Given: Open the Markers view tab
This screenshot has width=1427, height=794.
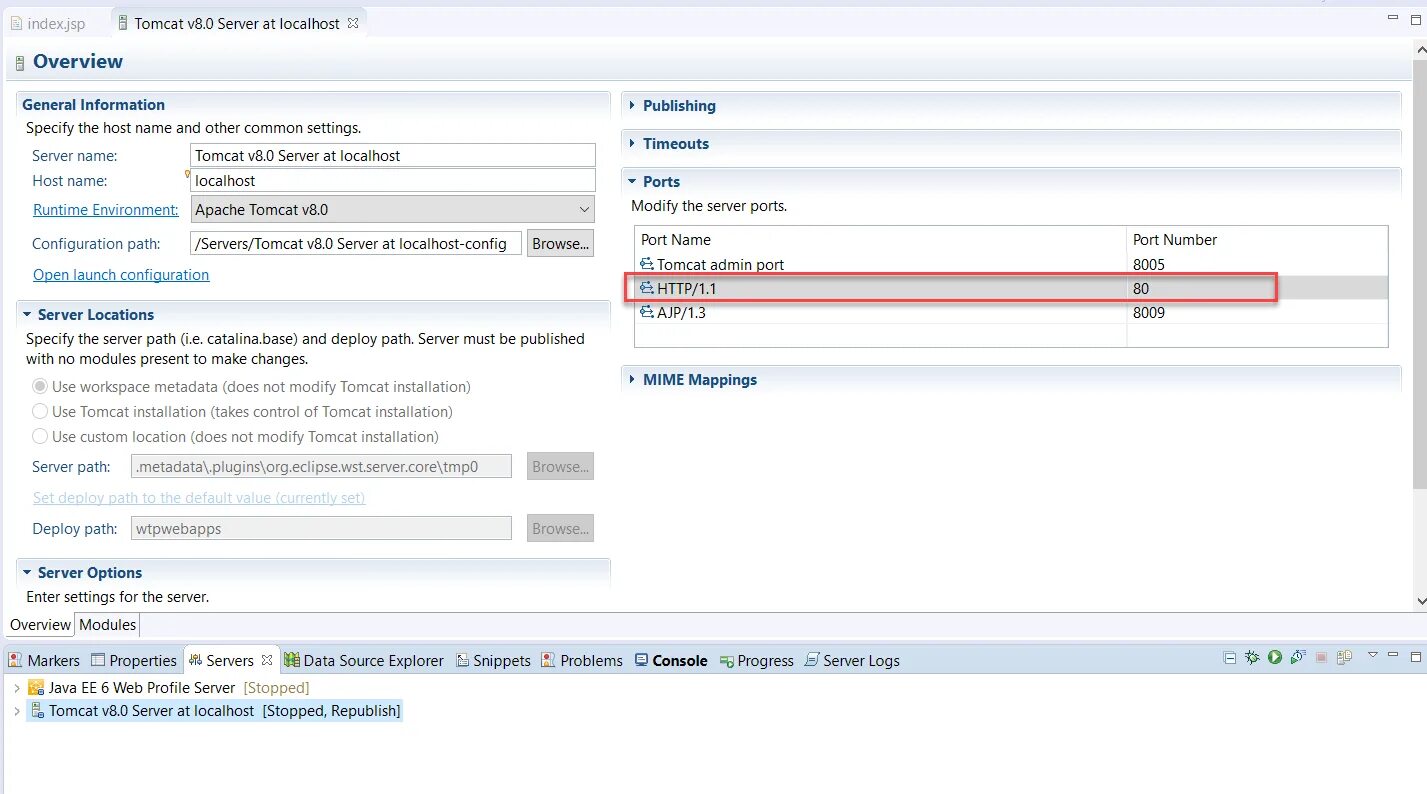Looking at the screenshot, I should coord(44,661).
